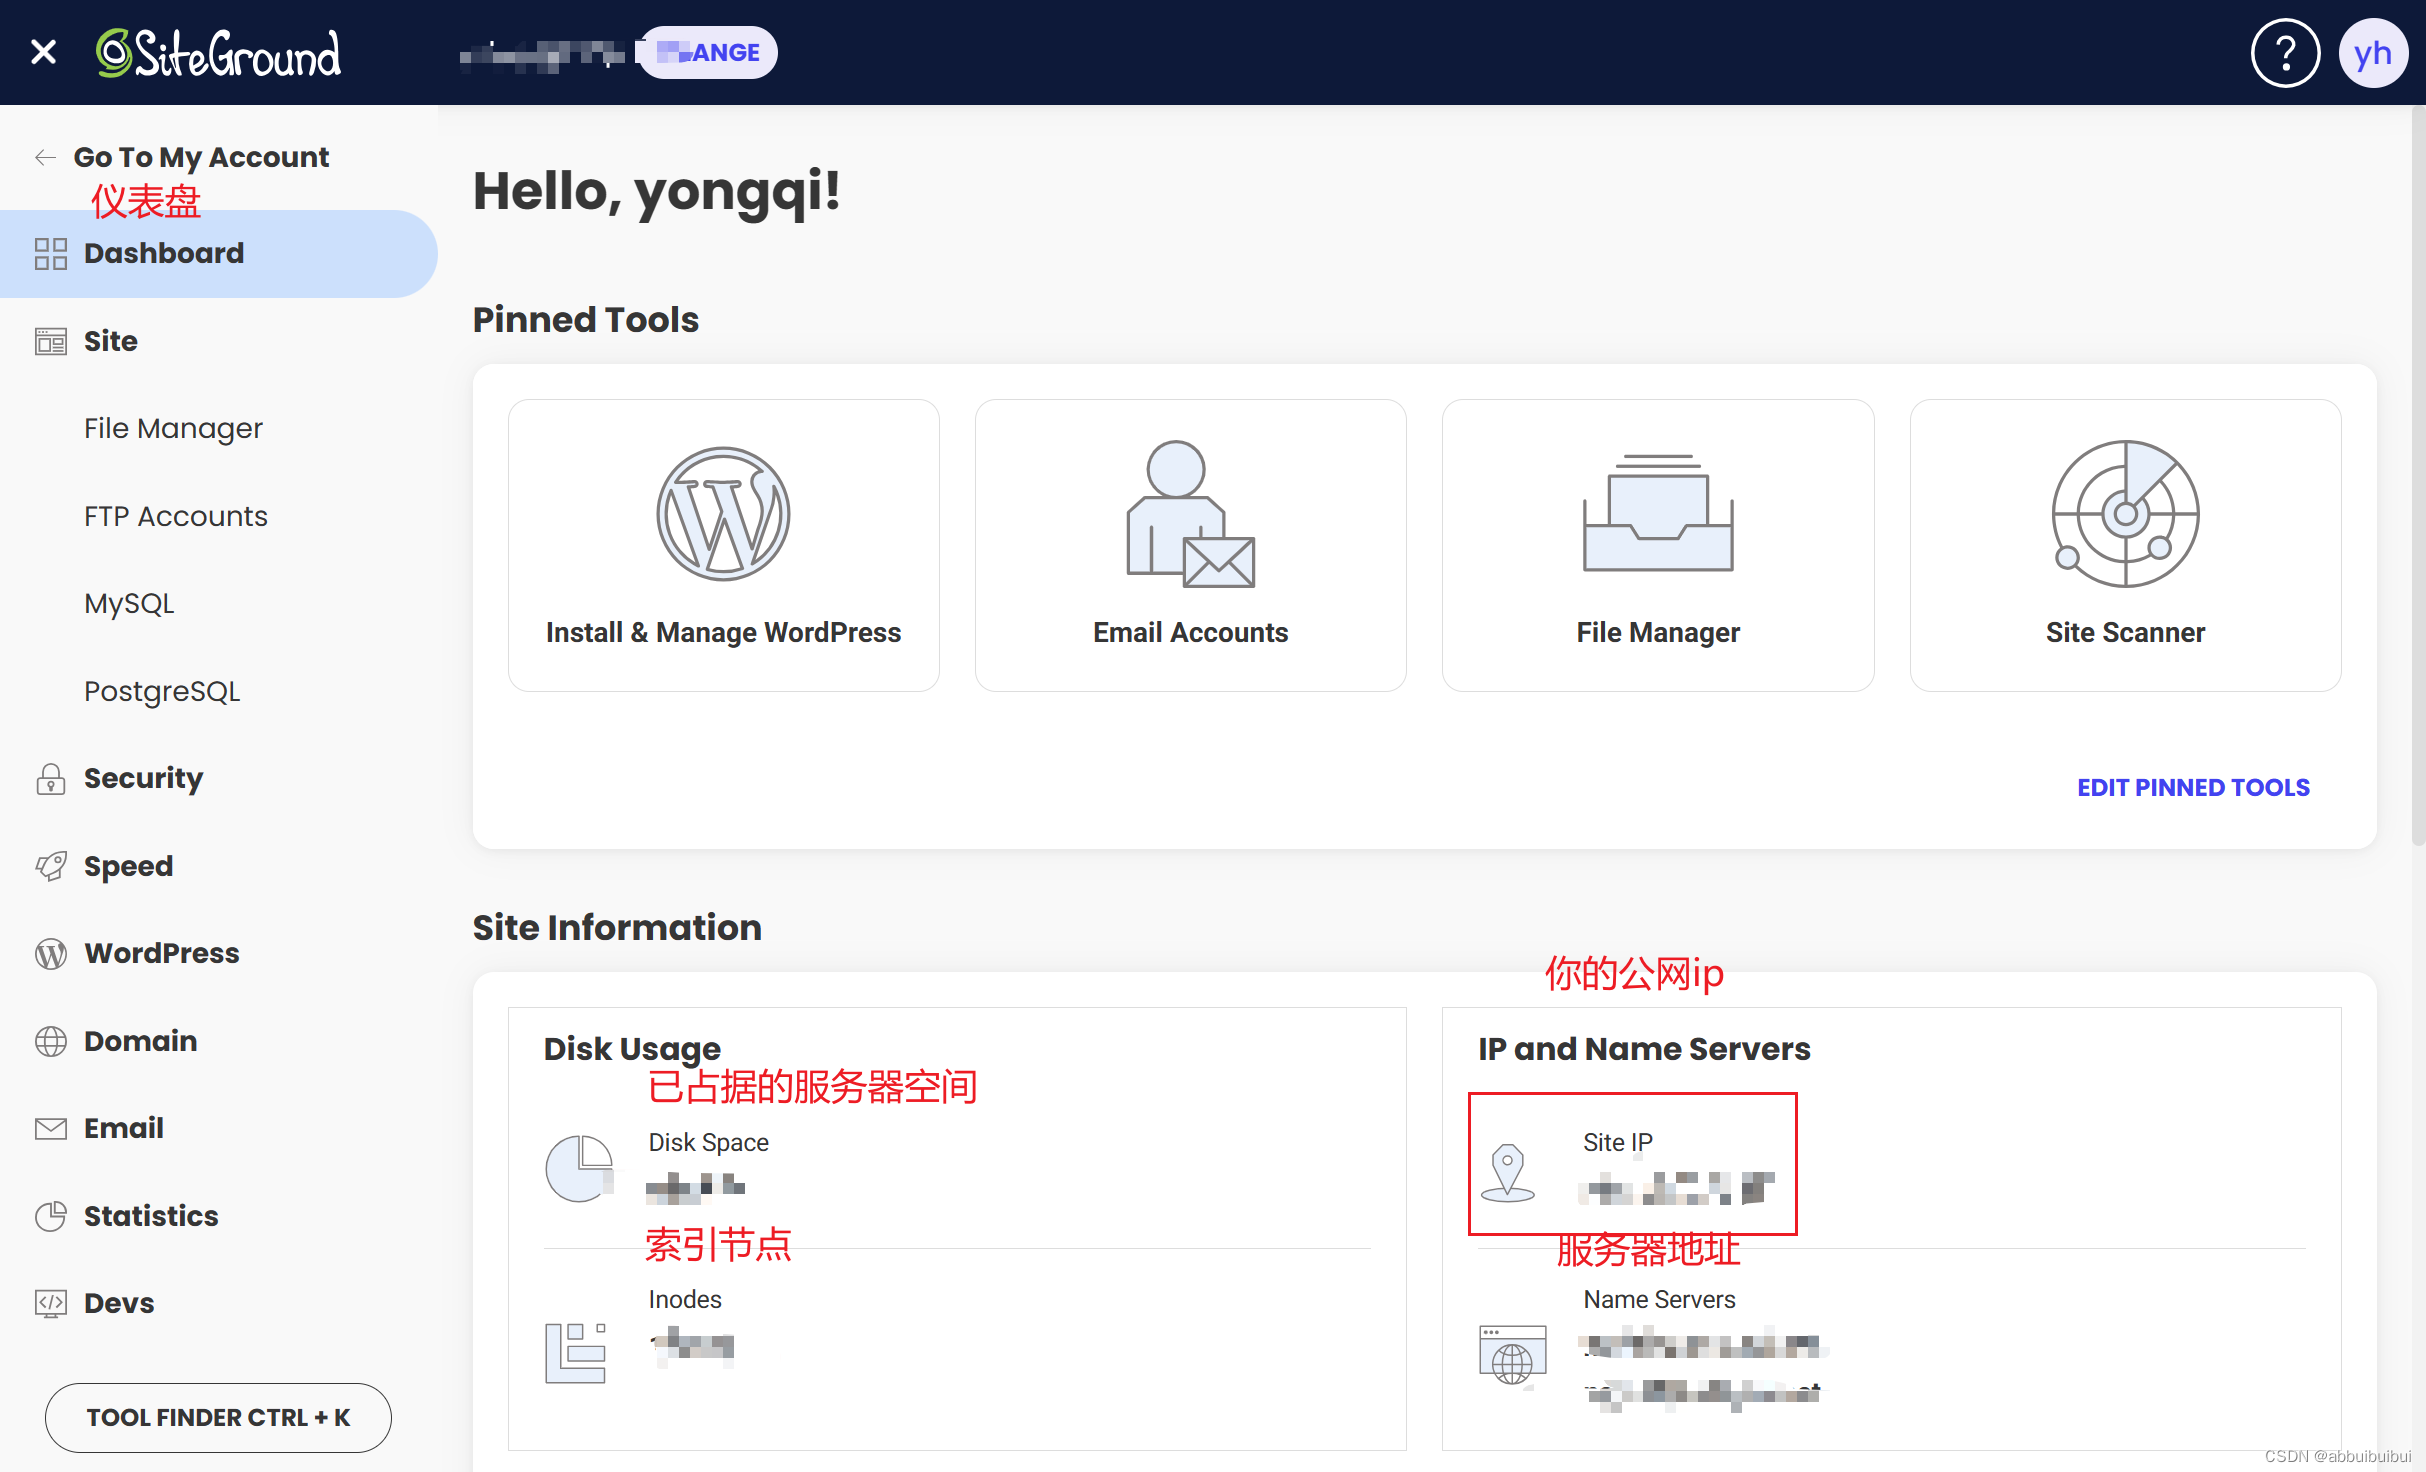Click Go To My Account back link
Screen dimensions: 2426x1472
(x=200, y=157)
